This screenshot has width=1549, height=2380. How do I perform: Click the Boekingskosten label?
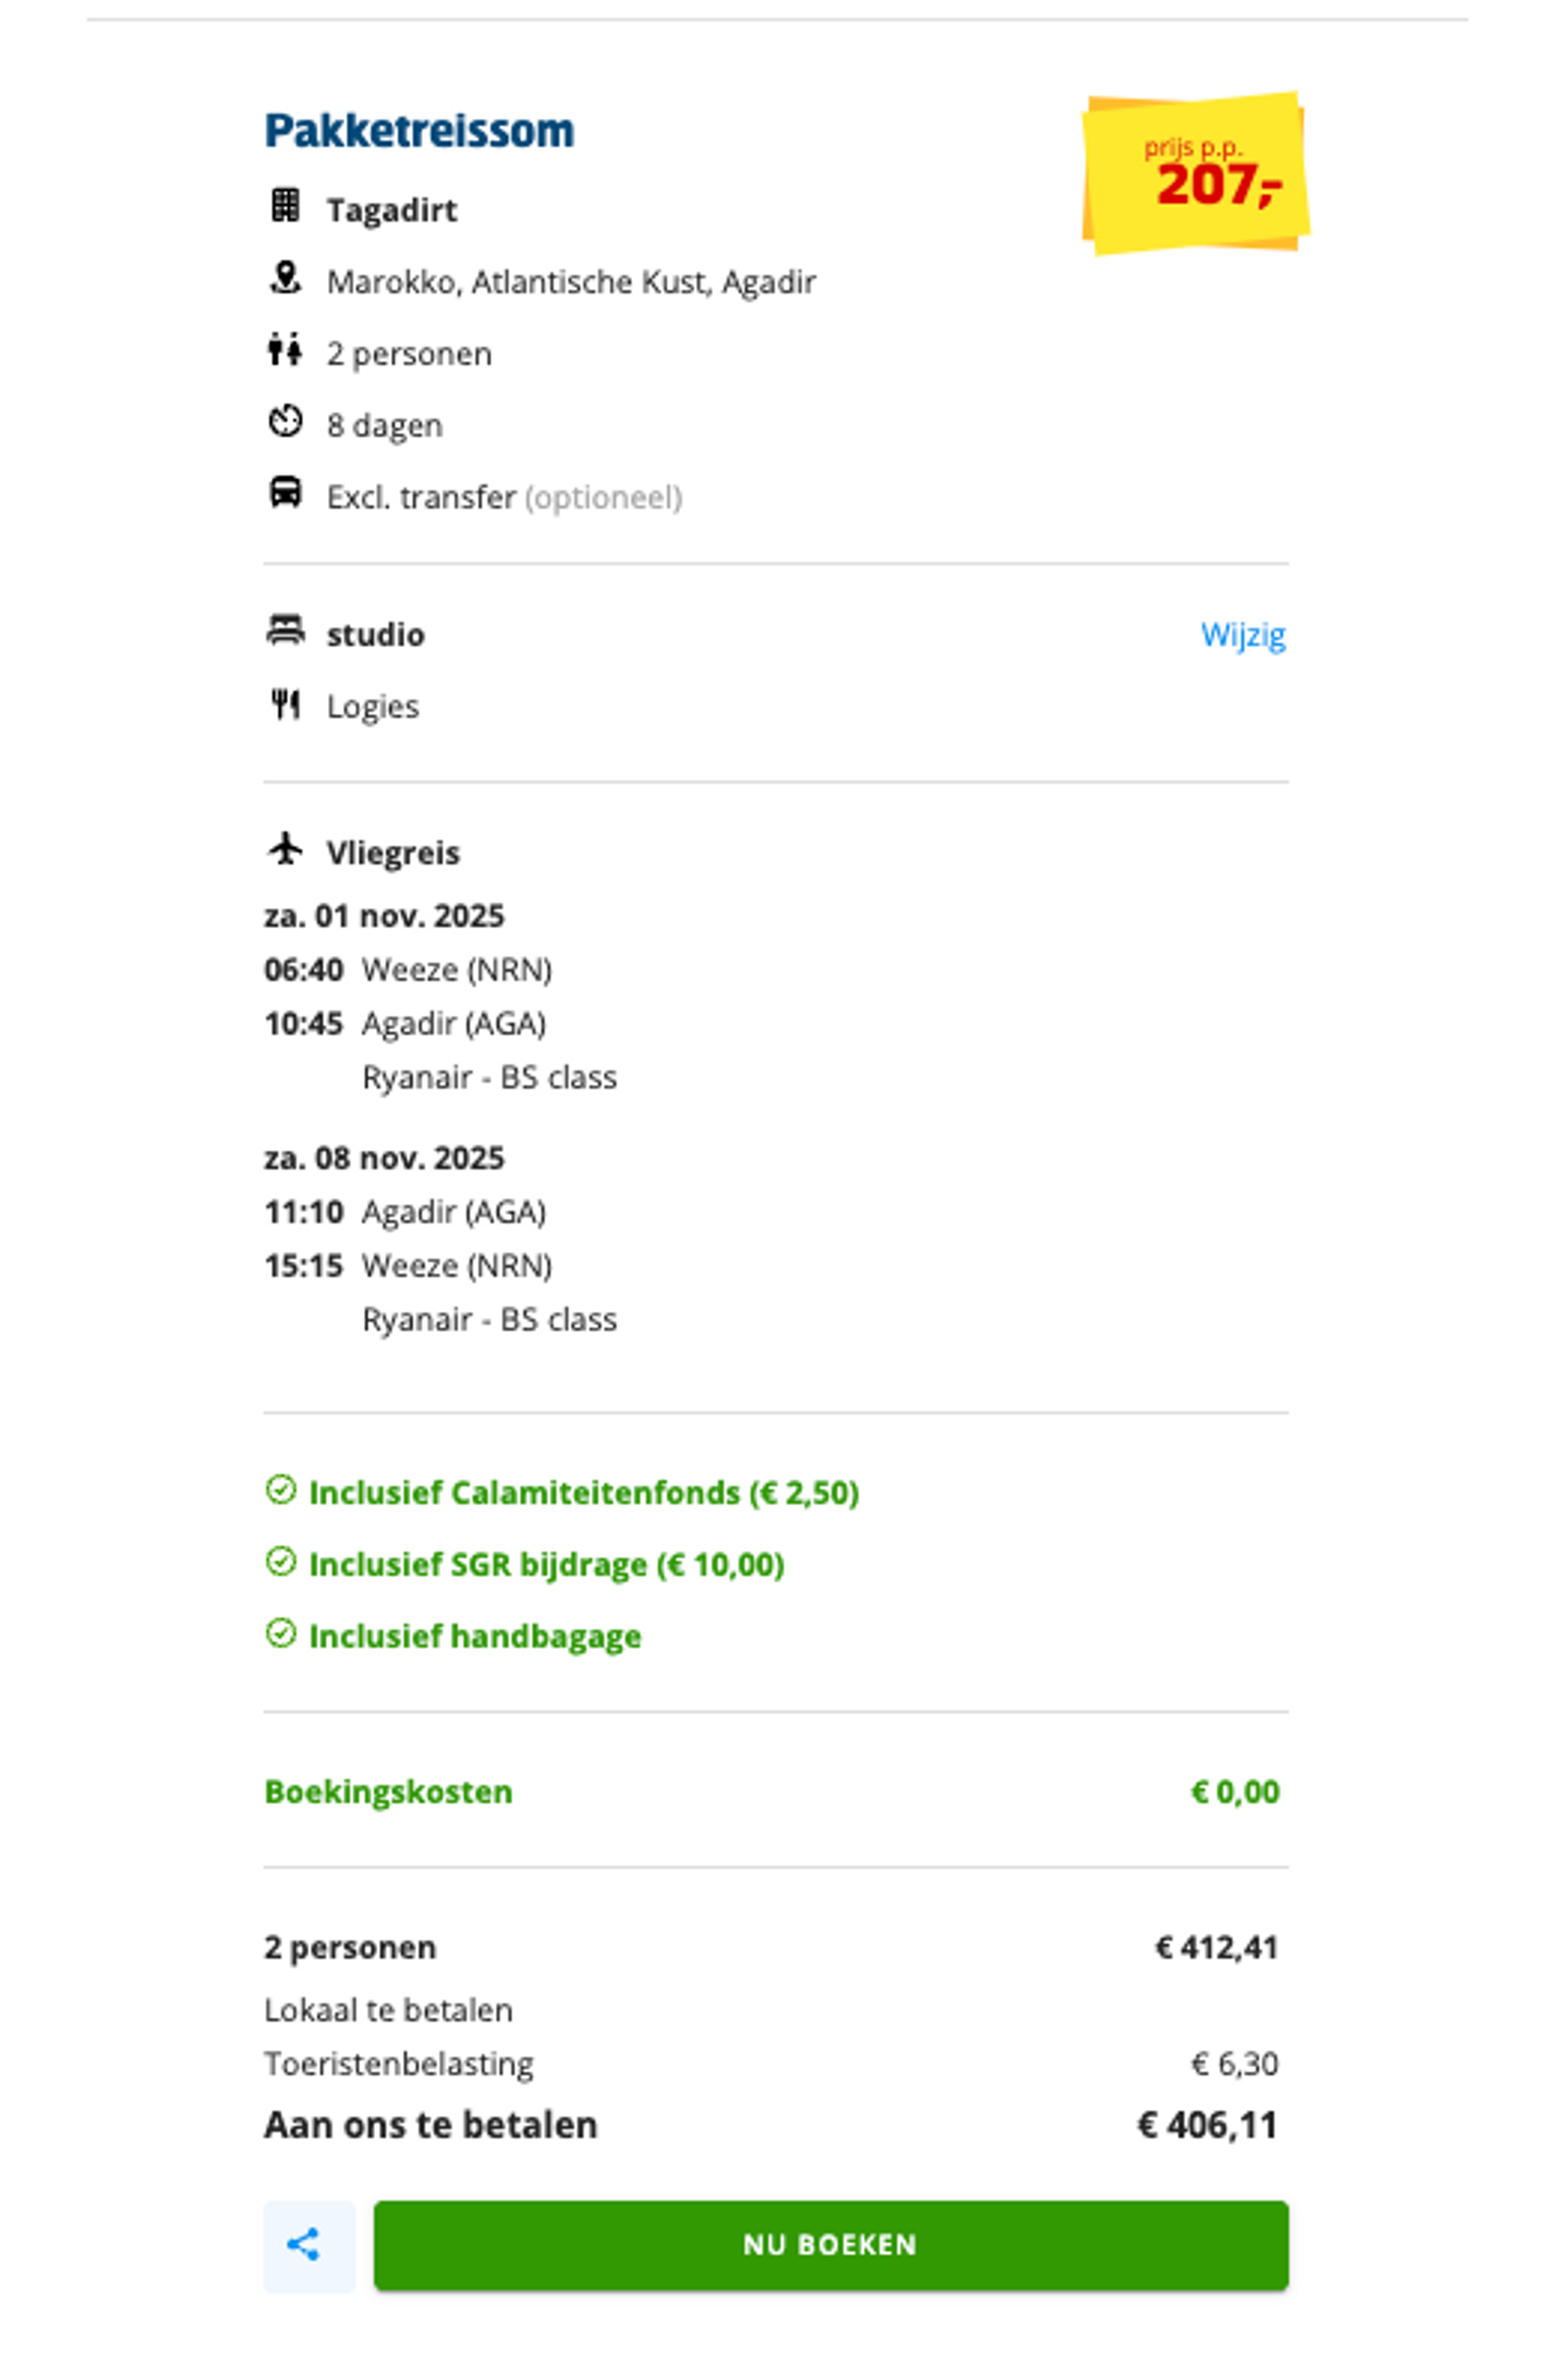[388, 1792]
